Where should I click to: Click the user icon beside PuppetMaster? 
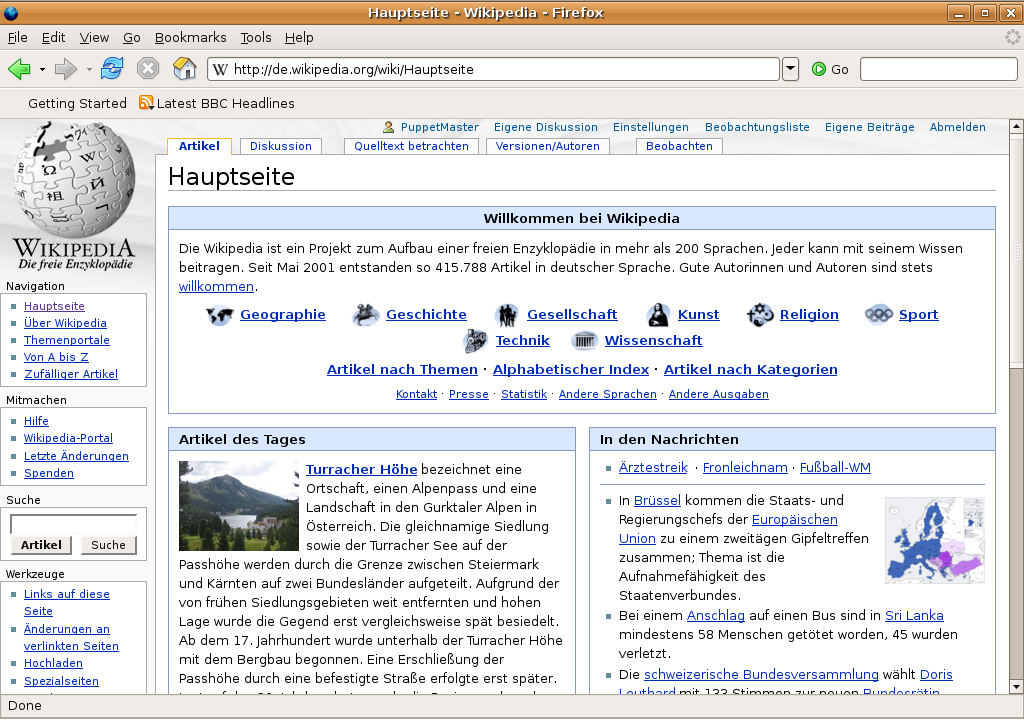coord(389,127)
